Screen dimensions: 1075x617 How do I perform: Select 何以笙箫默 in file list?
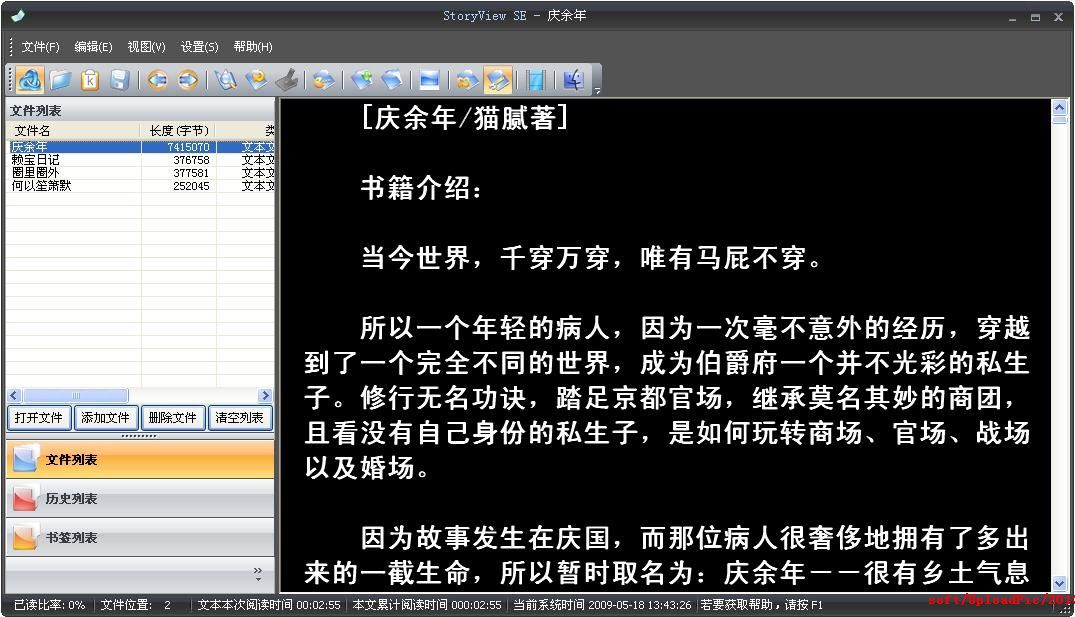41,186
